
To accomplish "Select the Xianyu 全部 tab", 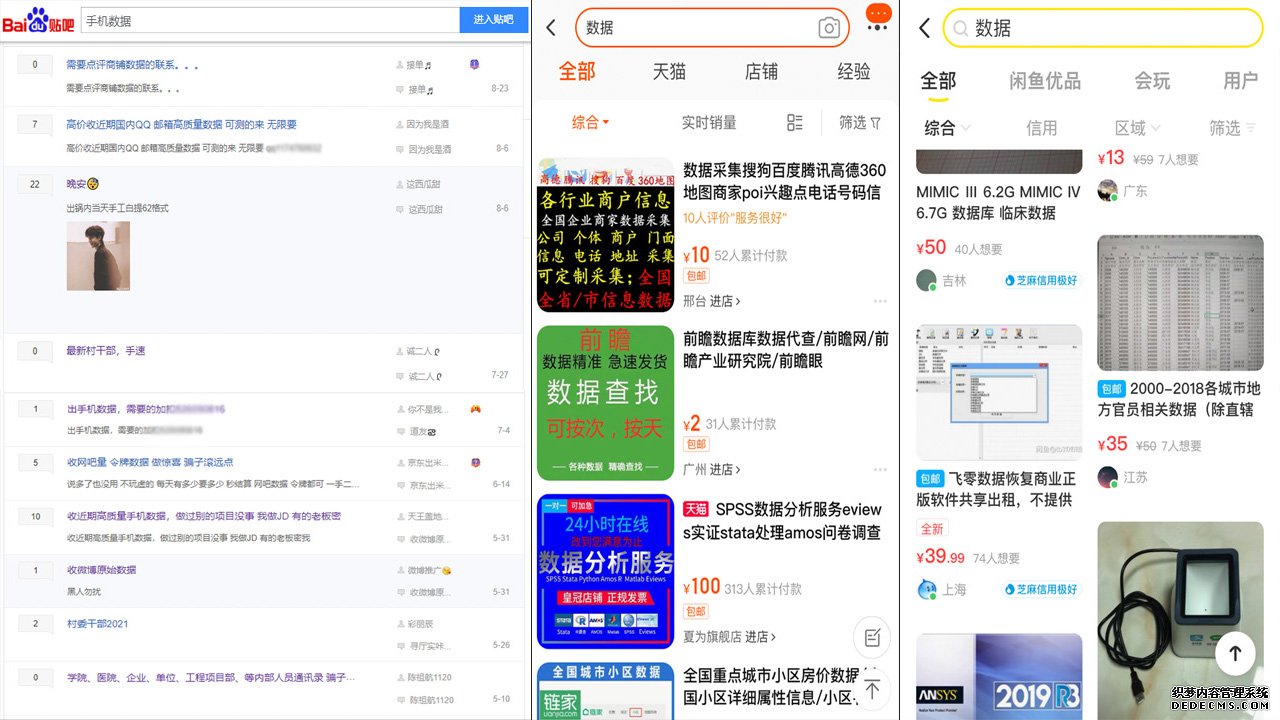I will tap(938, 81).
